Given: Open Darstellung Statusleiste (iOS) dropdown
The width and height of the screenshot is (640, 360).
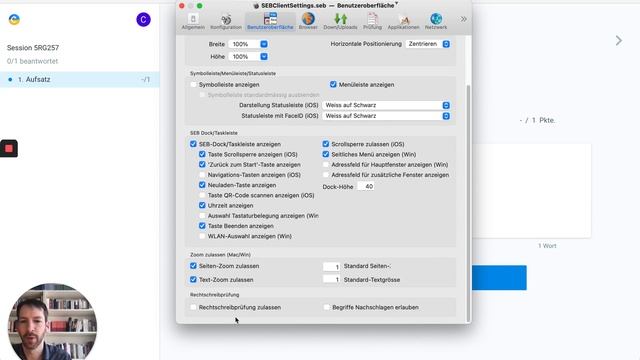Looking at the screenshot, I should [386, 105].
